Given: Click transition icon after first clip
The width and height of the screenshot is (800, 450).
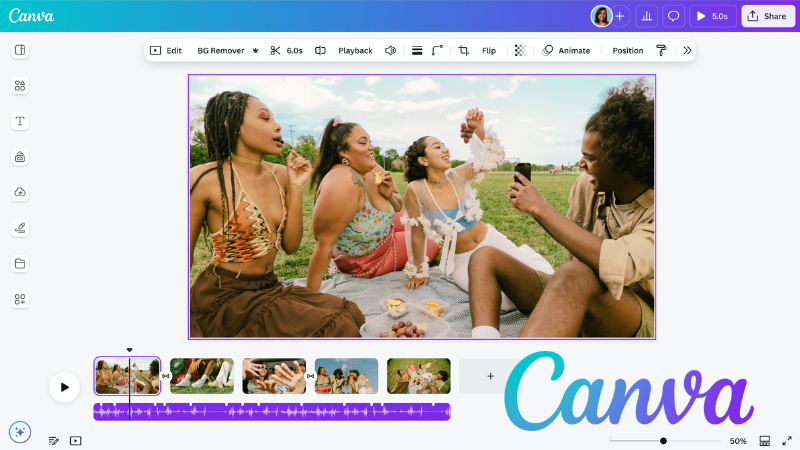Looking at the screenshot, I should pos(166,376).
